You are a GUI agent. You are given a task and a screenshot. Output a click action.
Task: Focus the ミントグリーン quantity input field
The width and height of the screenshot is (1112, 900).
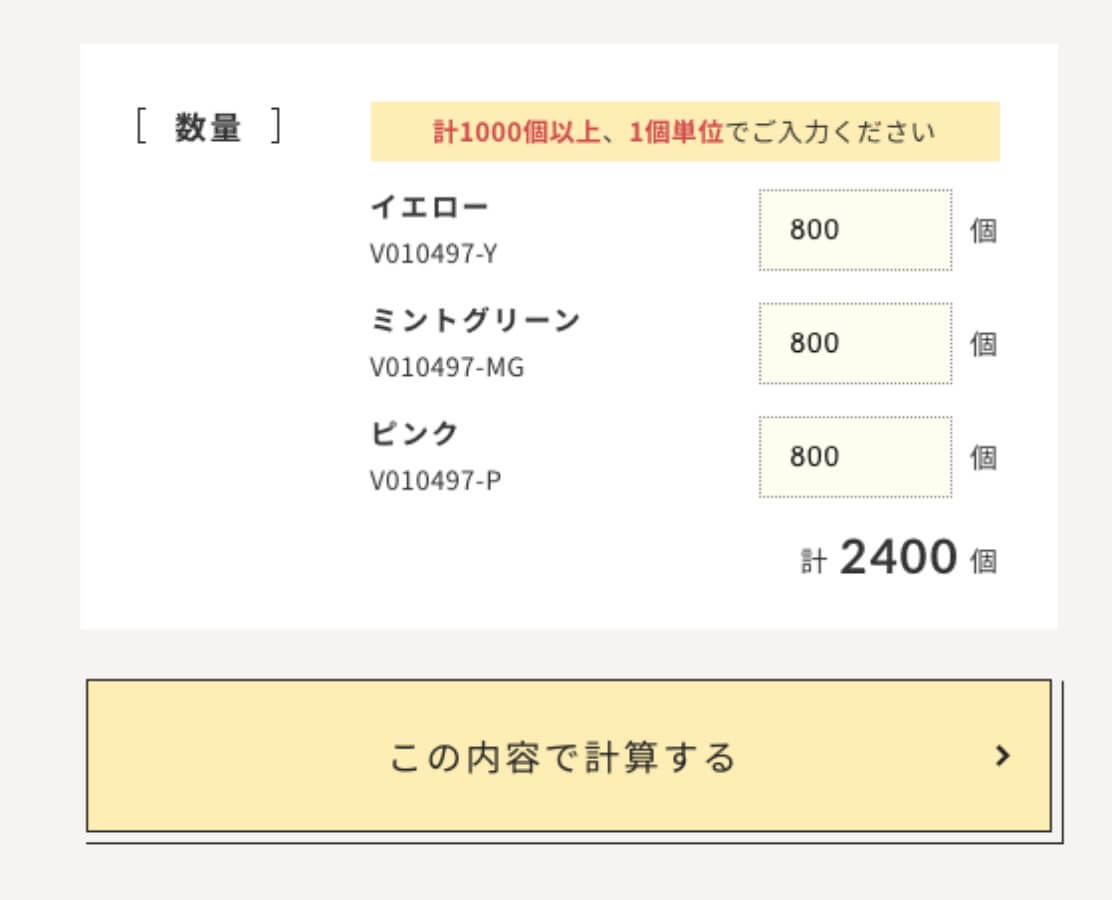855,343
